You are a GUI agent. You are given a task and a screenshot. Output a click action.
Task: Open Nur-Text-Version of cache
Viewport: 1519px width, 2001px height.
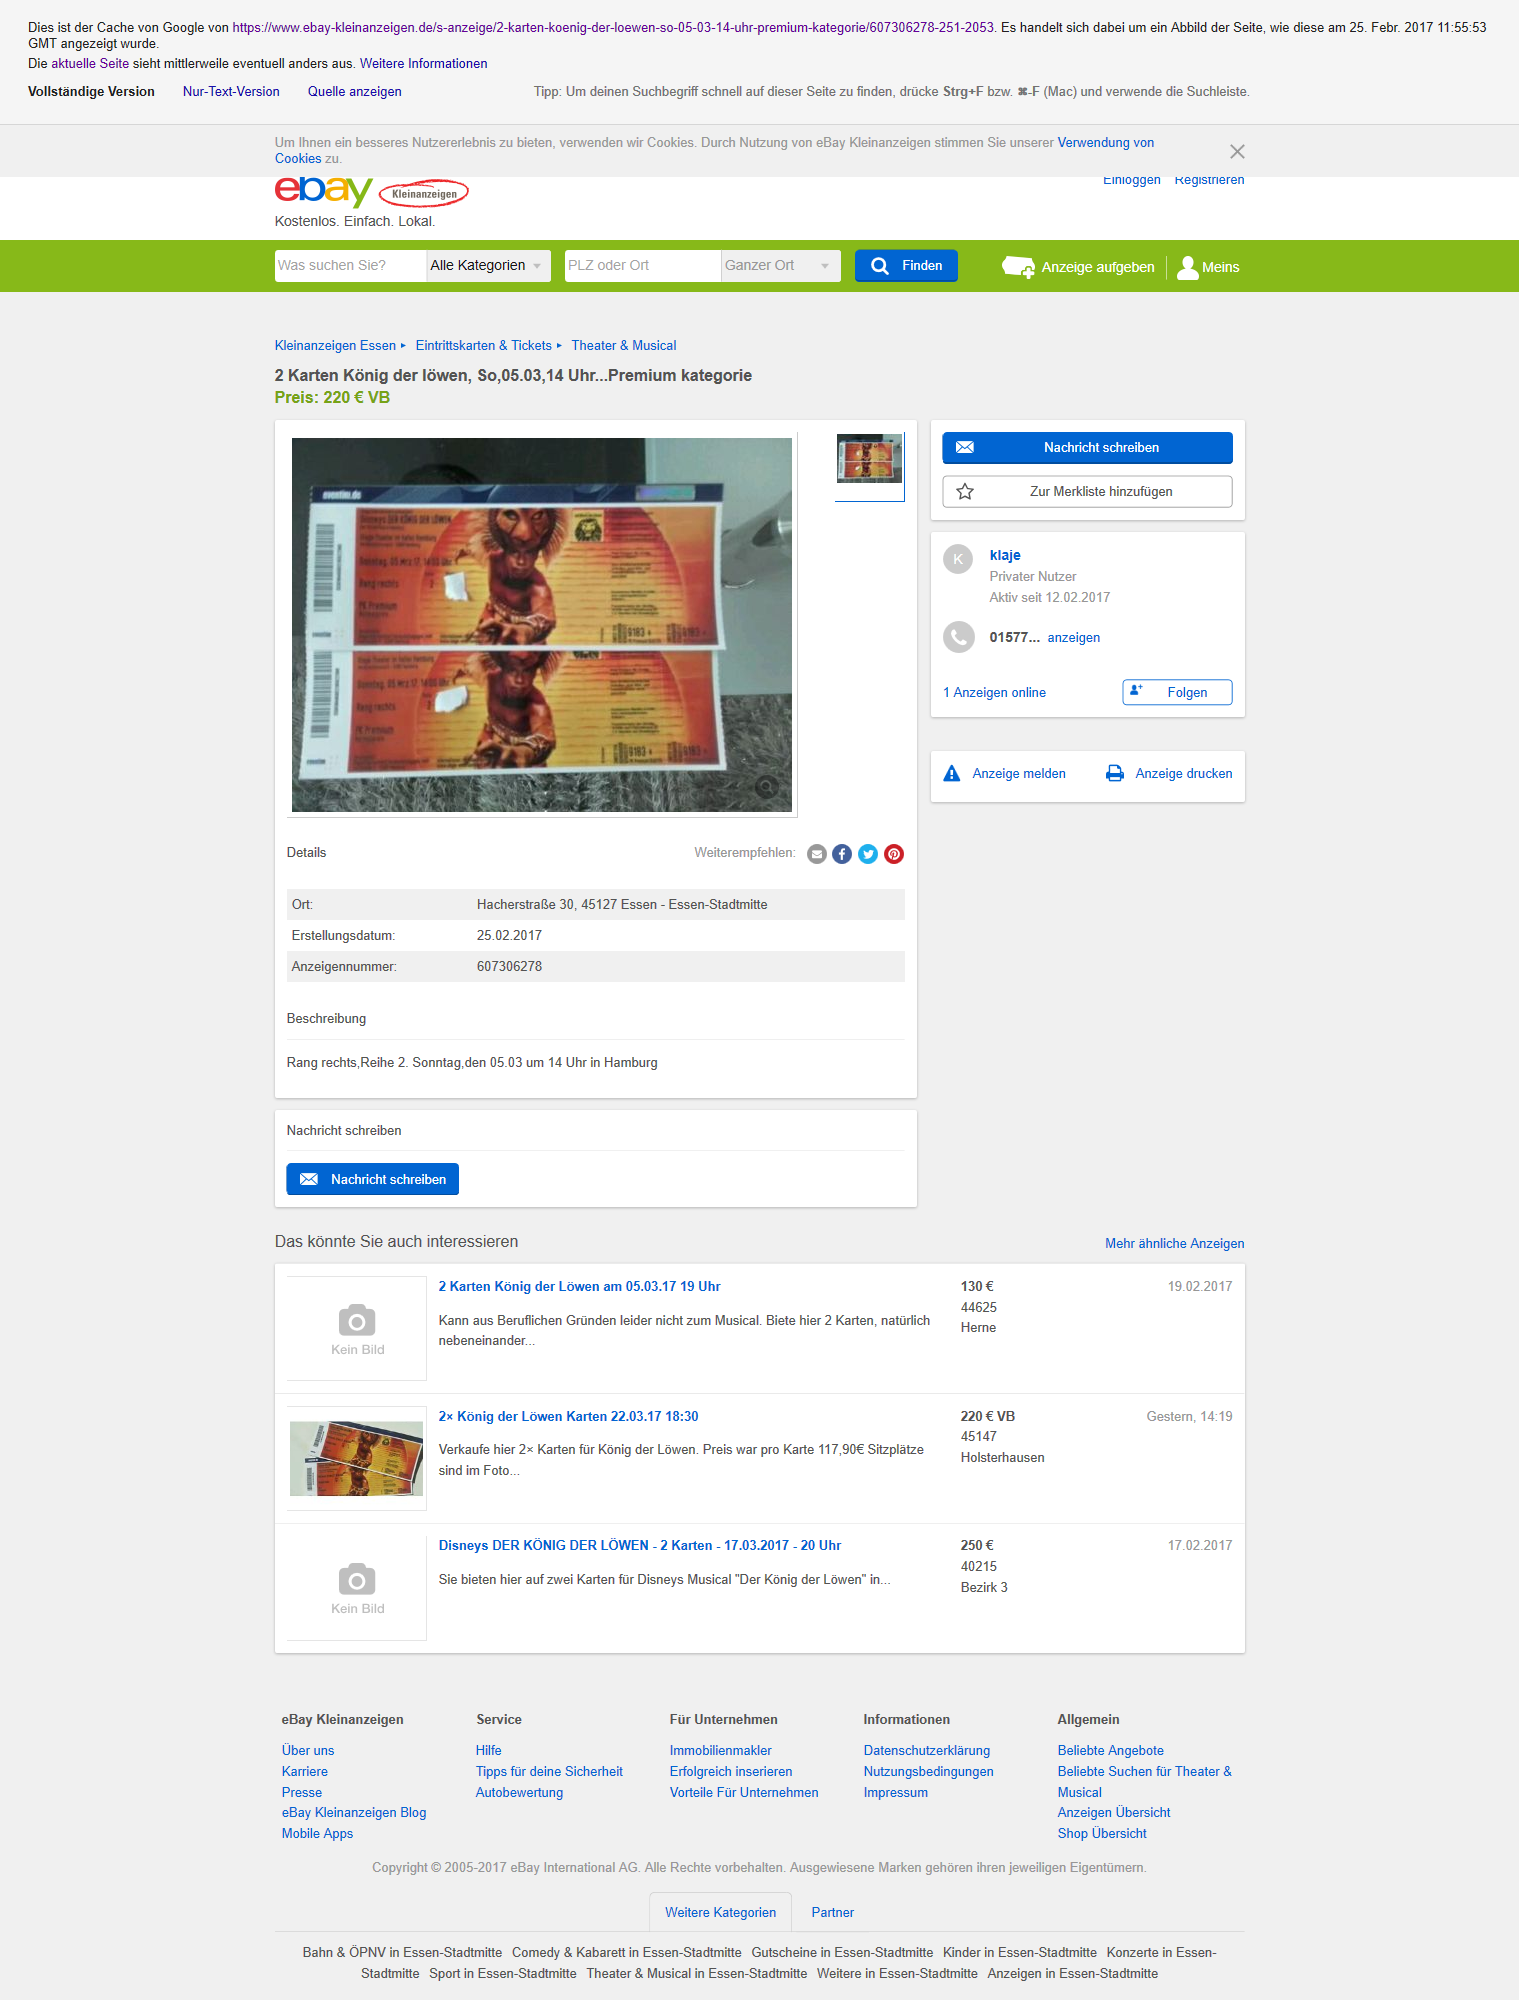pyautogui.click(x=231, y=92)
